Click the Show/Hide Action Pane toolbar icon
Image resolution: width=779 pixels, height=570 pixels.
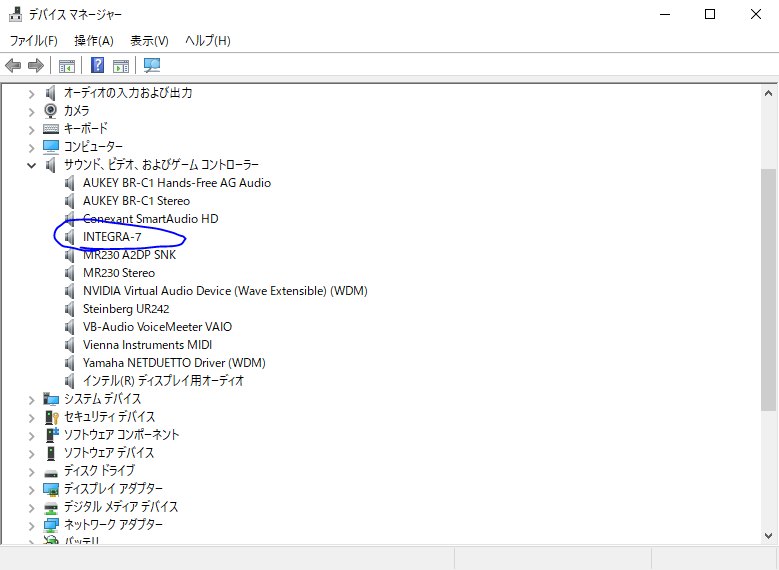(121, 65)
